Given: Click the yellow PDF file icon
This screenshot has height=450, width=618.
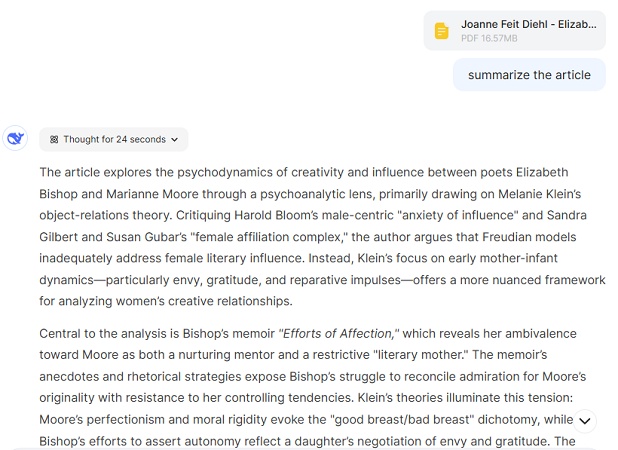Looking at the screenshot, I should coord(441,31).
